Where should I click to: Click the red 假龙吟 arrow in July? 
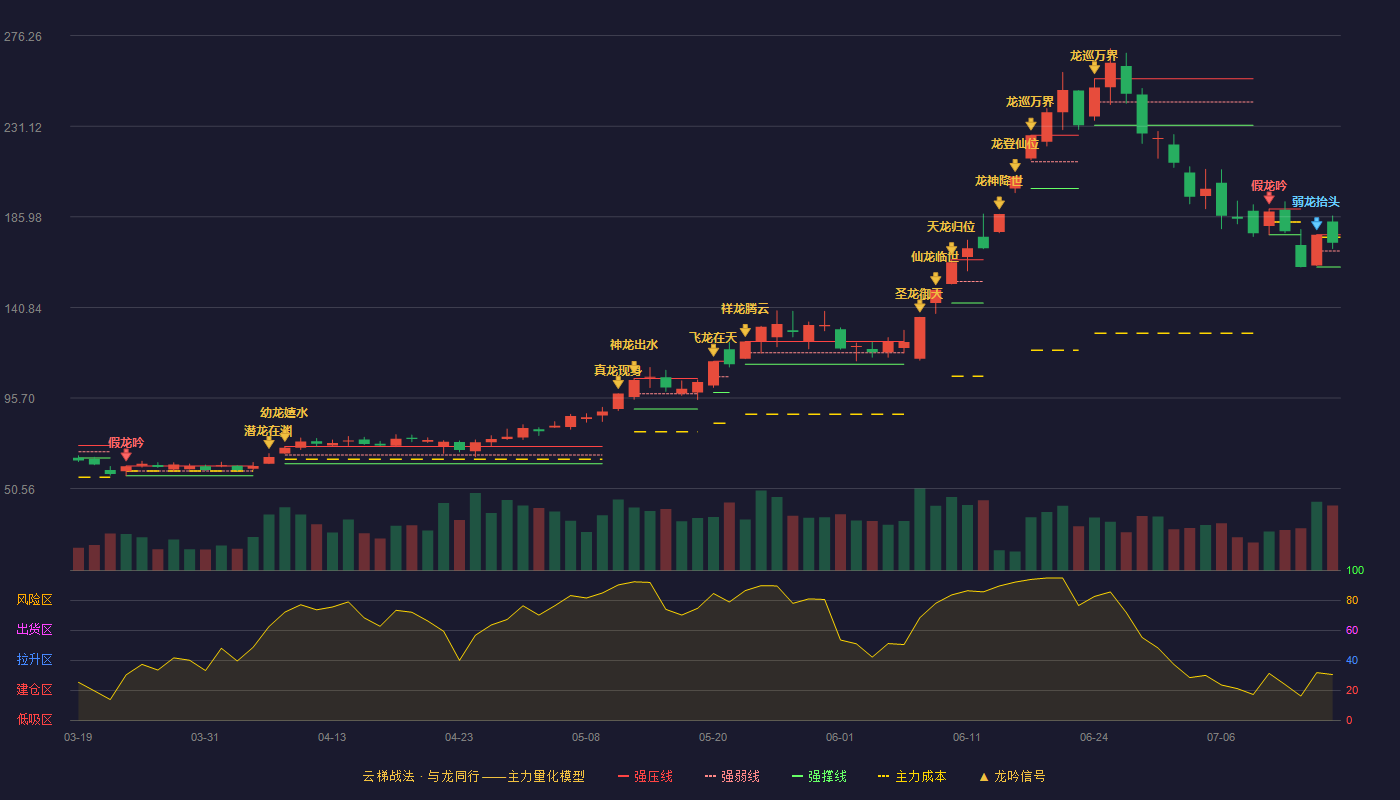1269,198
